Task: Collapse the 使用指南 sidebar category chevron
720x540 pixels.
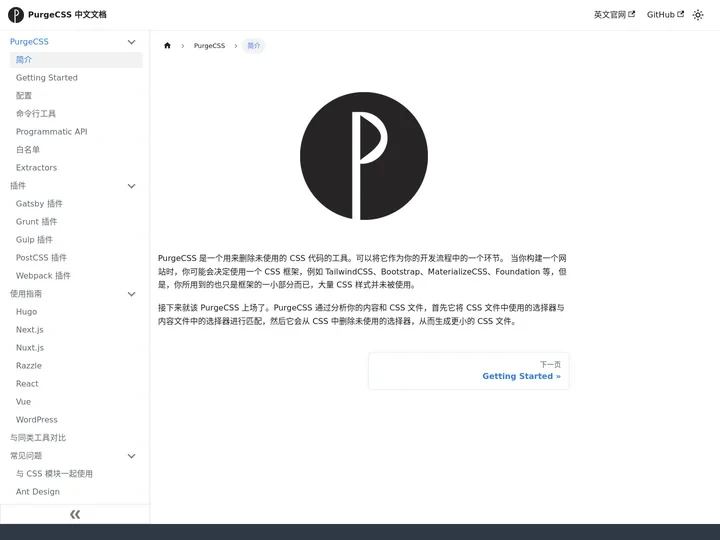Action: pyautogui.click(x=131, y=294)
